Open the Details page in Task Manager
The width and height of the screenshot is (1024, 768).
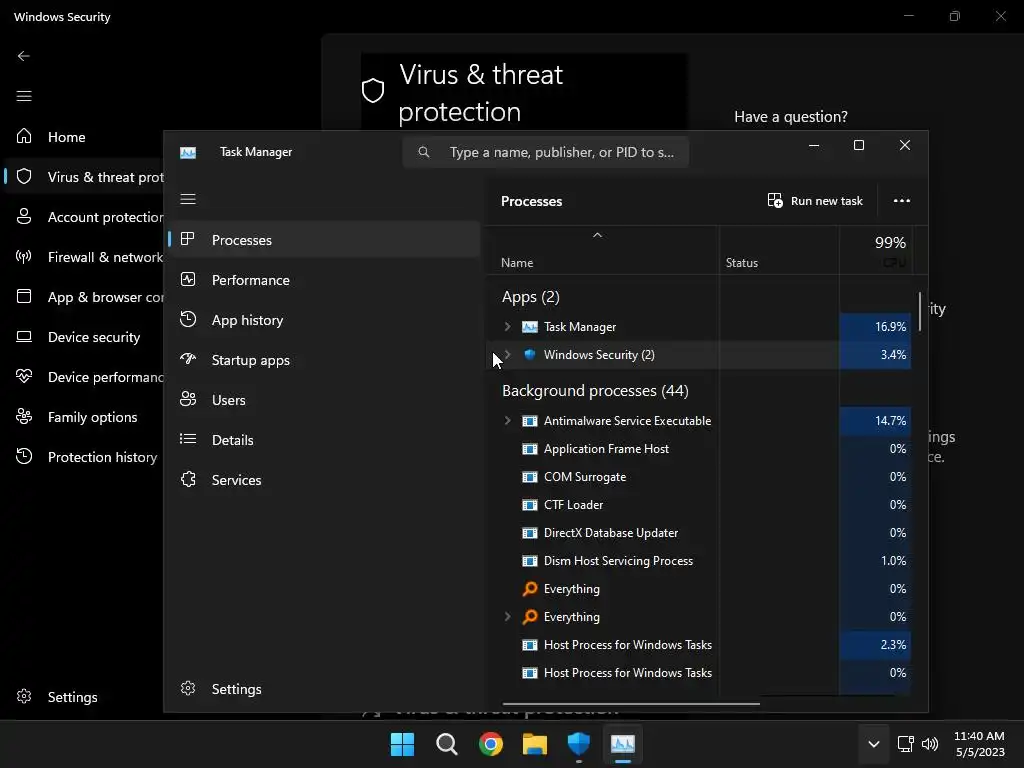click(x=324, y=440)
